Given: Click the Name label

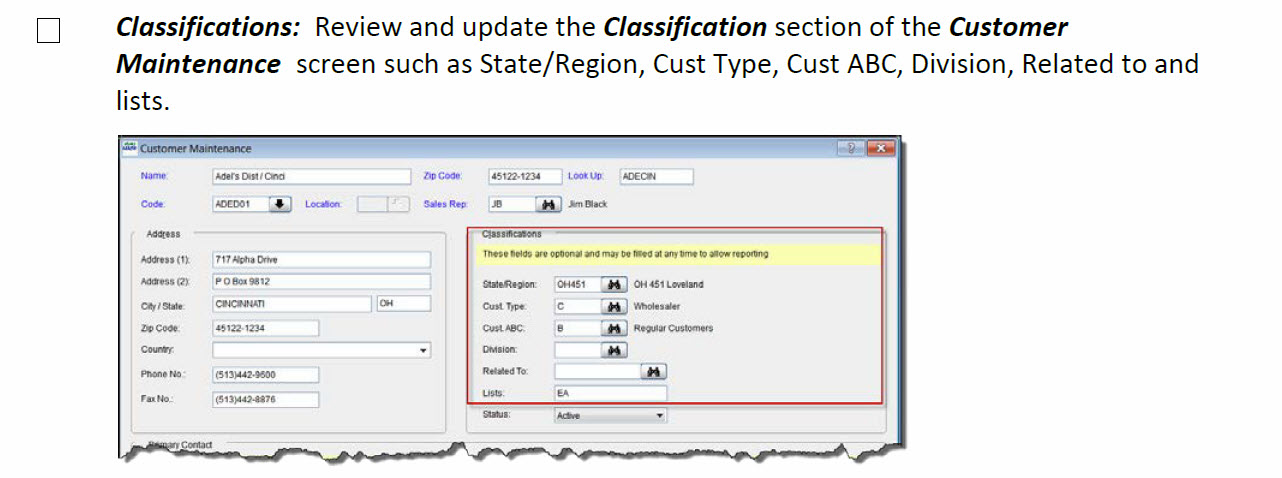Looking at the screenshot, I should pos(155,176).
